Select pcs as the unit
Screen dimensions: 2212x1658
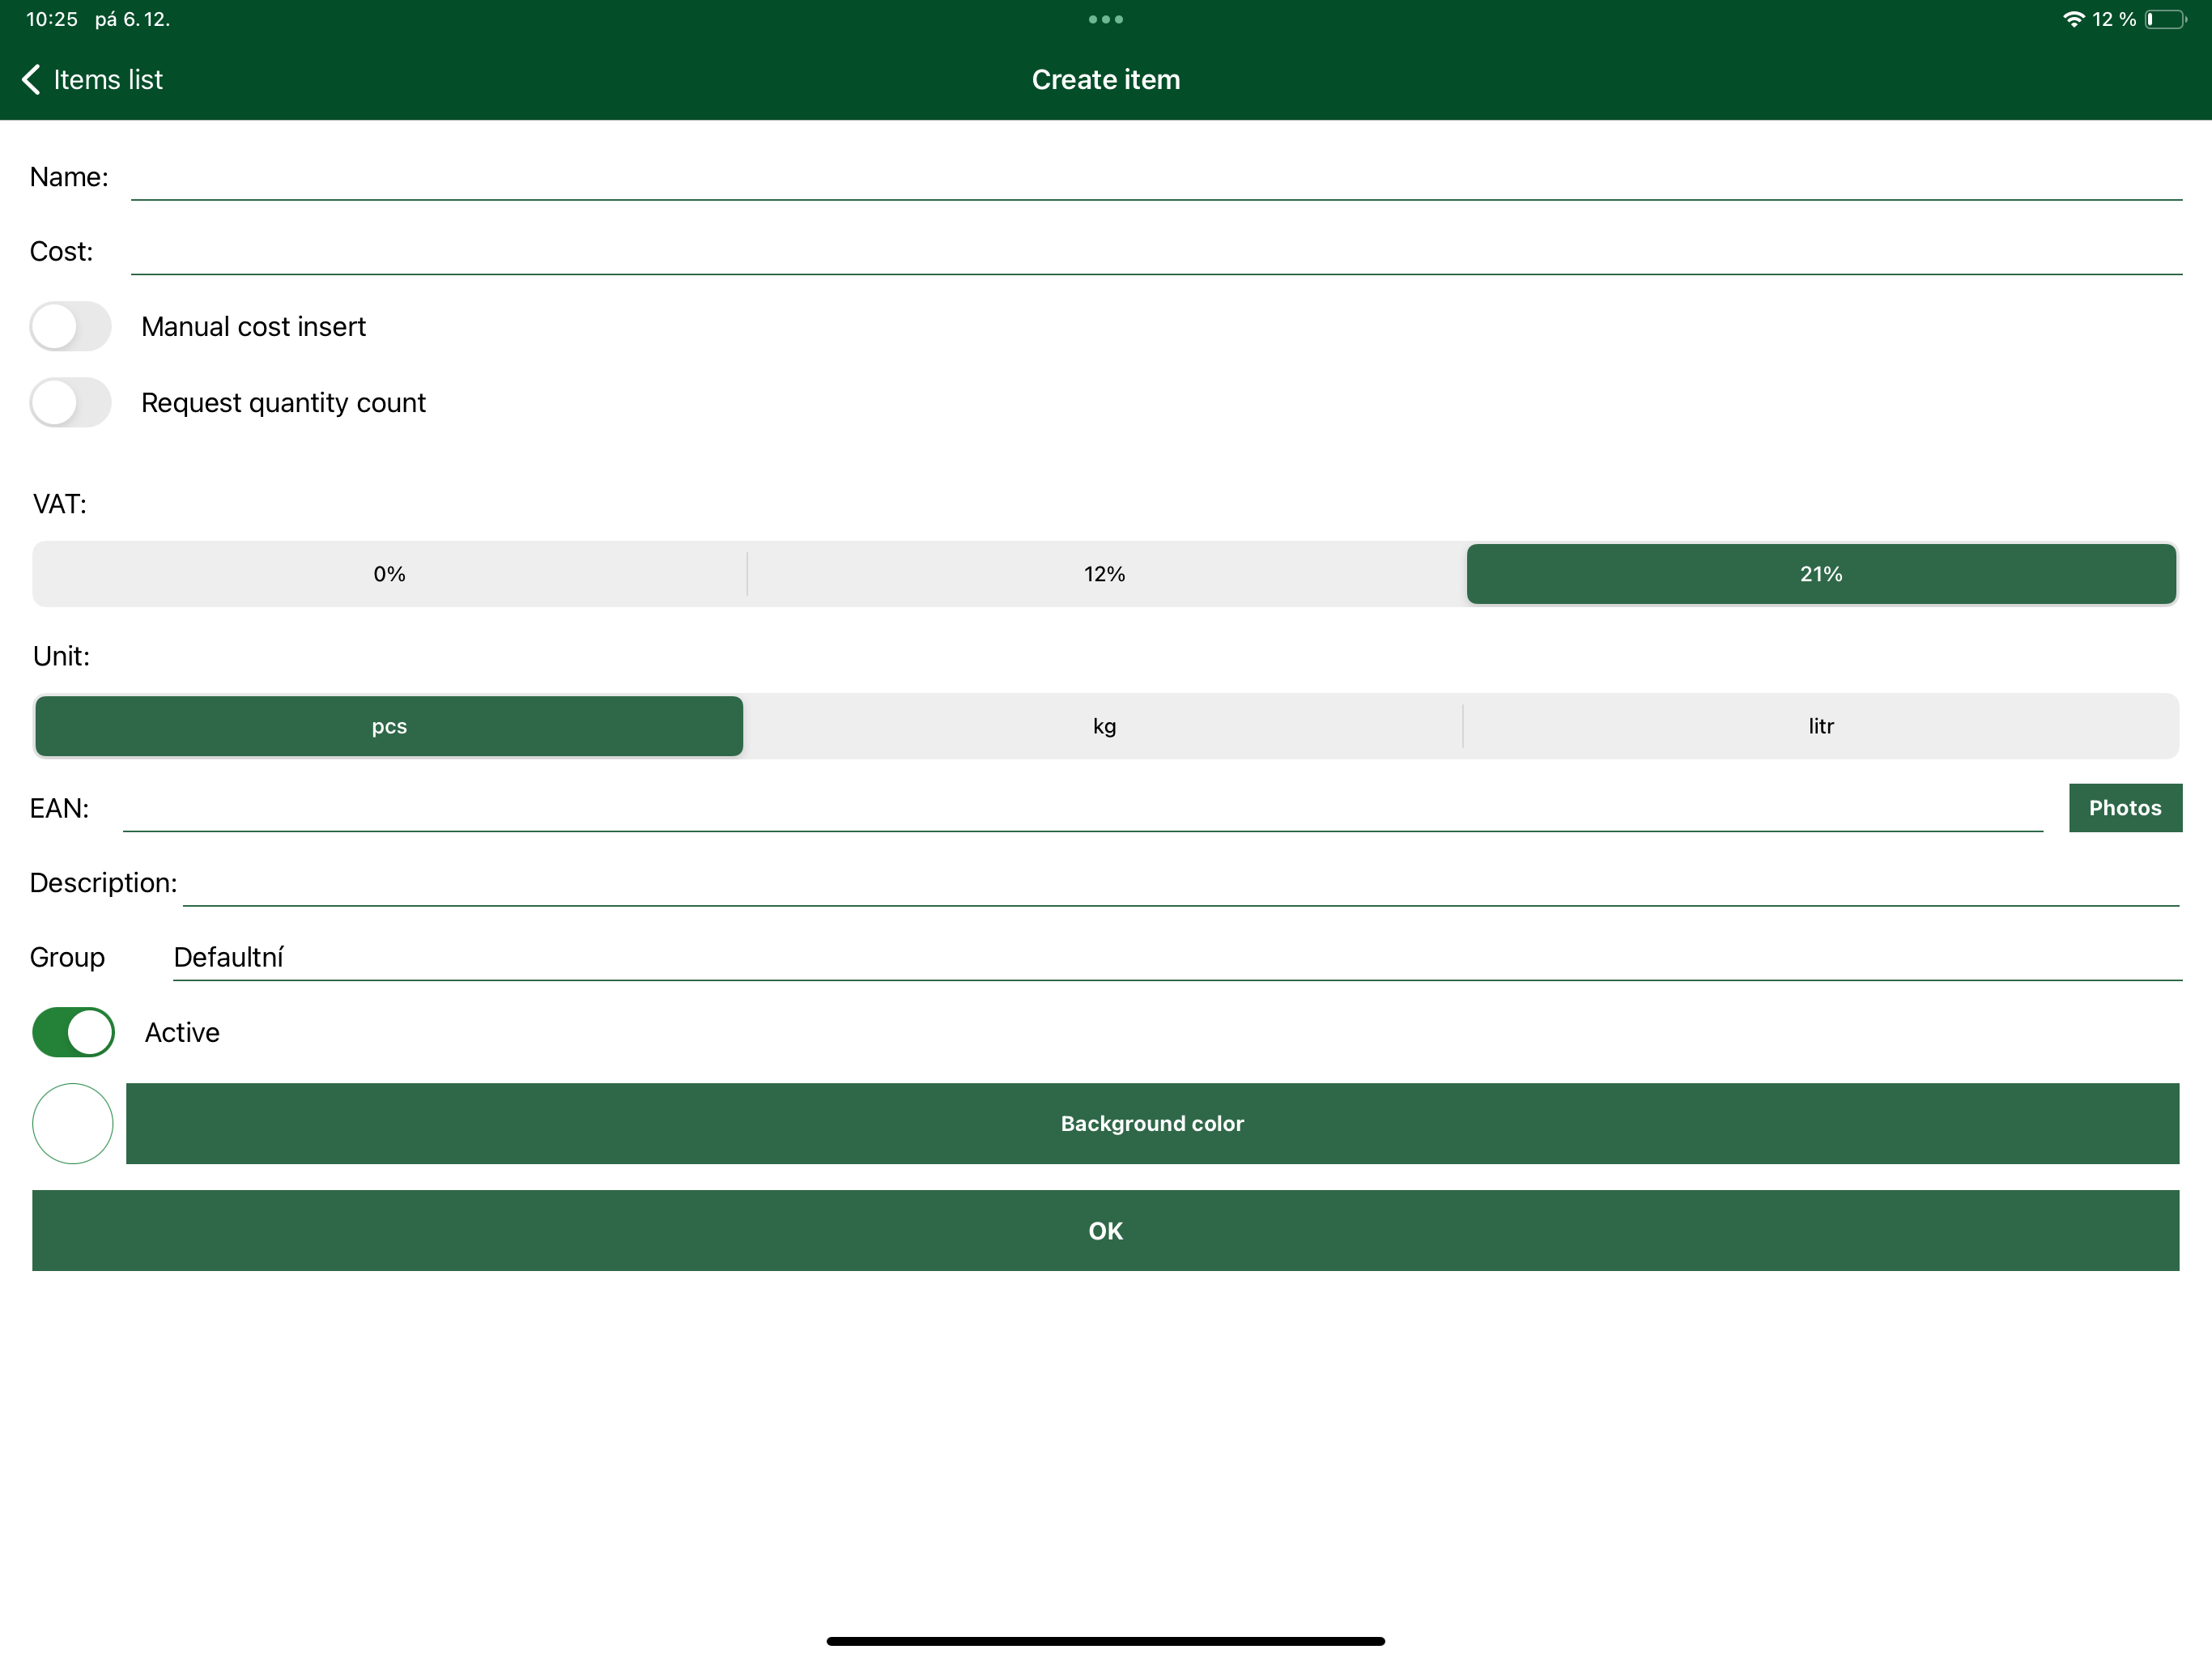(388, 726)
